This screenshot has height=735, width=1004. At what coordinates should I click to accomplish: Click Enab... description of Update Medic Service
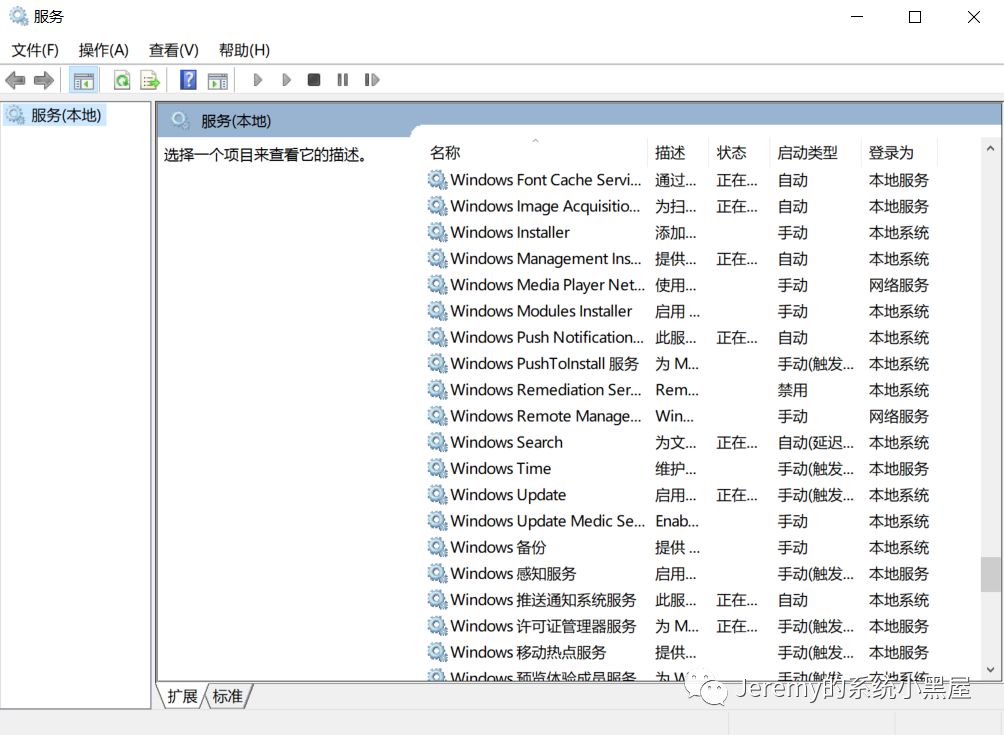click(677, 521)
